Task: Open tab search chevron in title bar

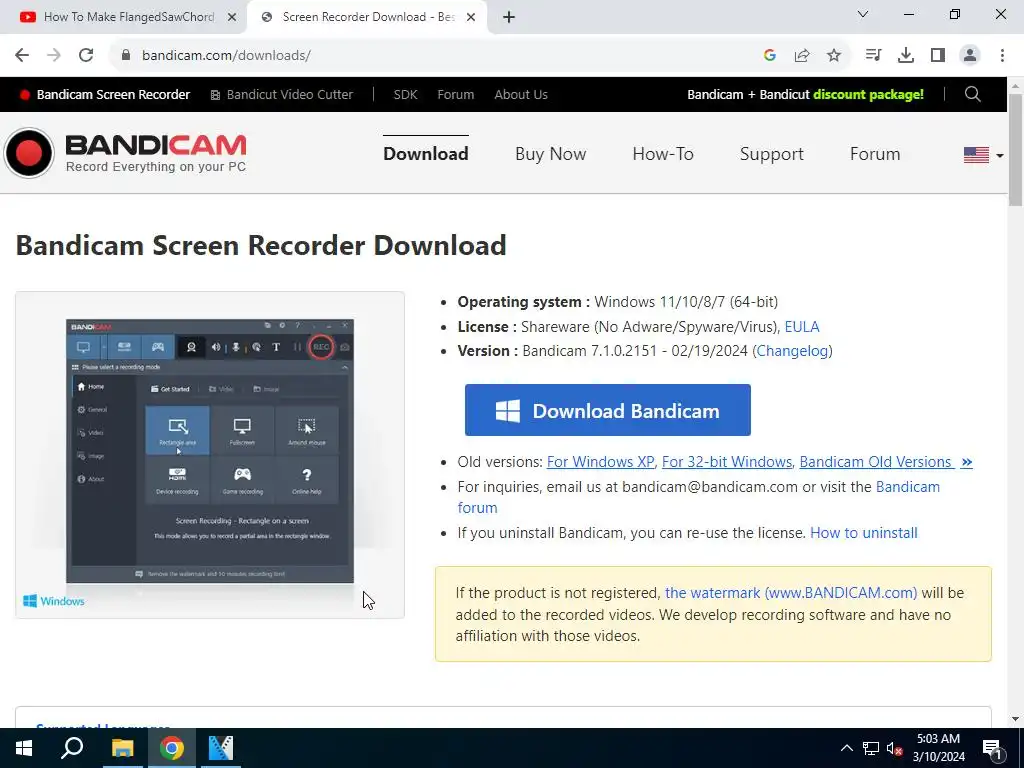Action: coord(863,14)
